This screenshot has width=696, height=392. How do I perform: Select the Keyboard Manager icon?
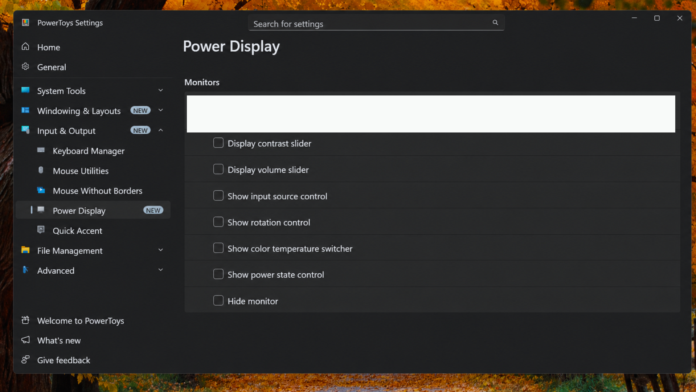click(x=41, y=150)
